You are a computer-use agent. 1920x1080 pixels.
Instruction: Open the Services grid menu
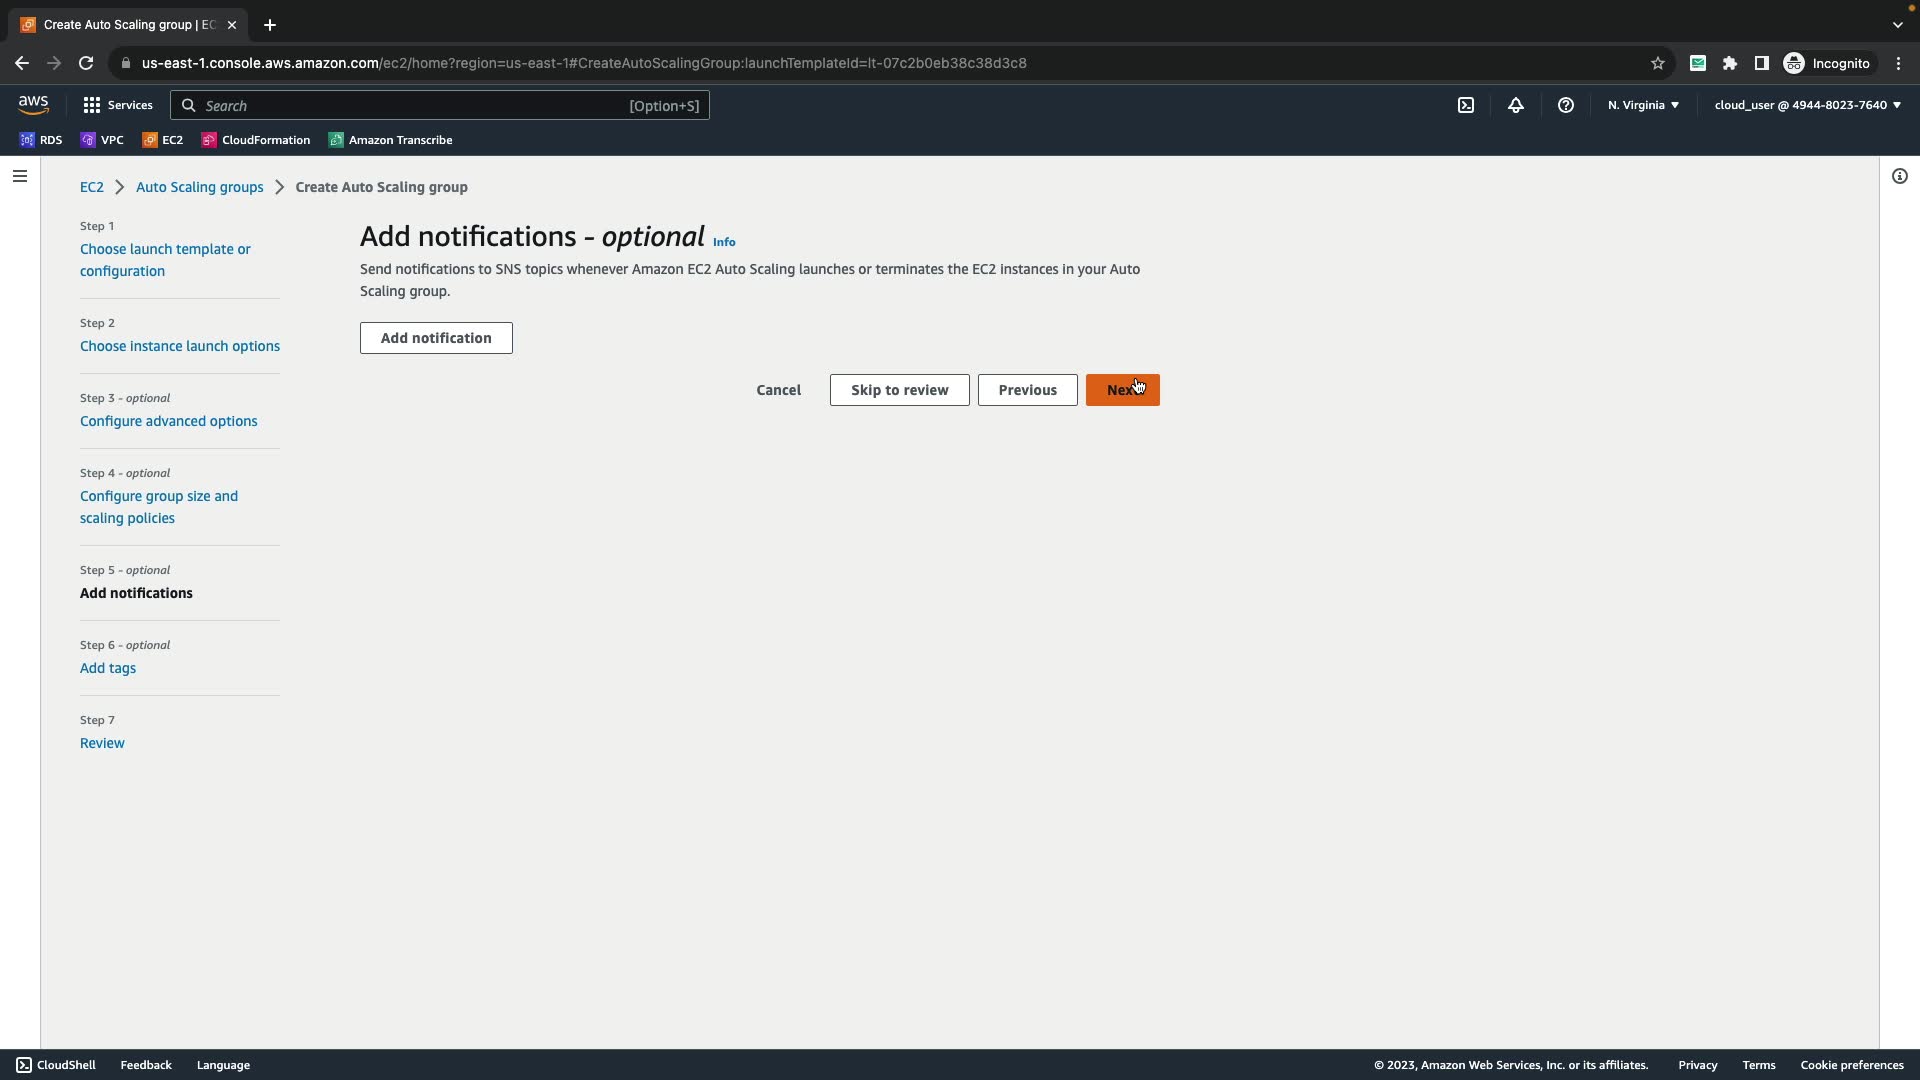coord(118,105)
